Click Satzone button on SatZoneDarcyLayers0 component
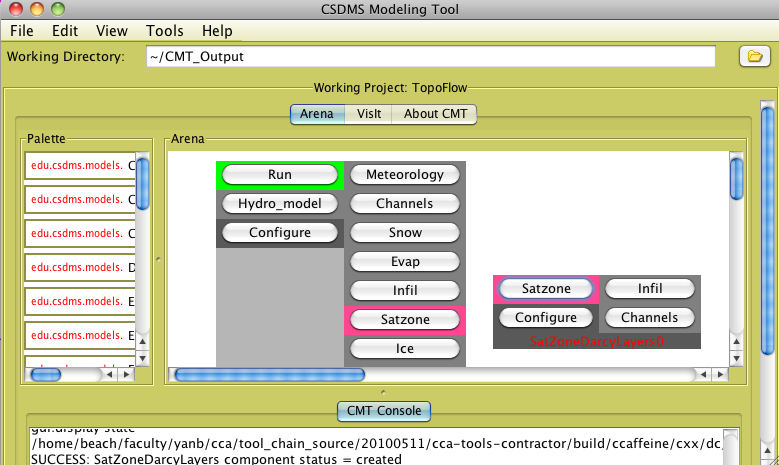Image resolution: width=779 pixels, height=465 pixels. tap(546, 289)
